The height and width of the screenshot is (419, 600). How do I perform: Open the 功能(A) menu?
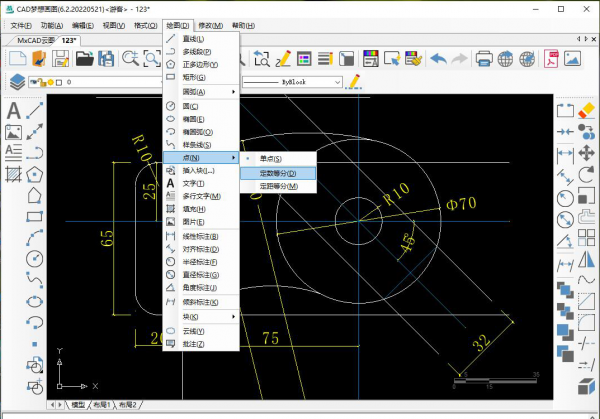(x=52, y=26)
